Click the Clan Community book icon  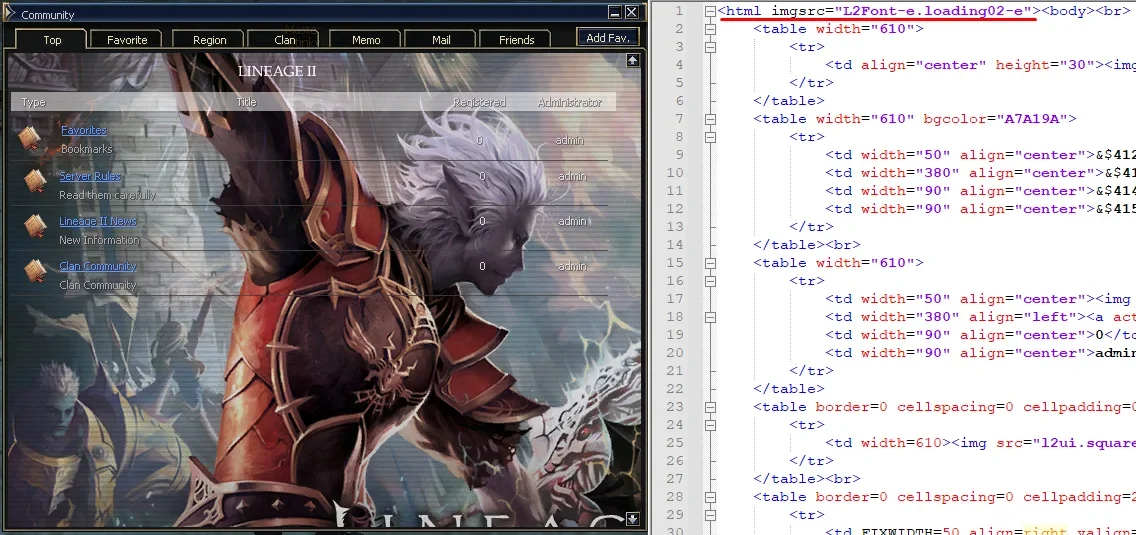pyautogui.click(x=35, y=270)
